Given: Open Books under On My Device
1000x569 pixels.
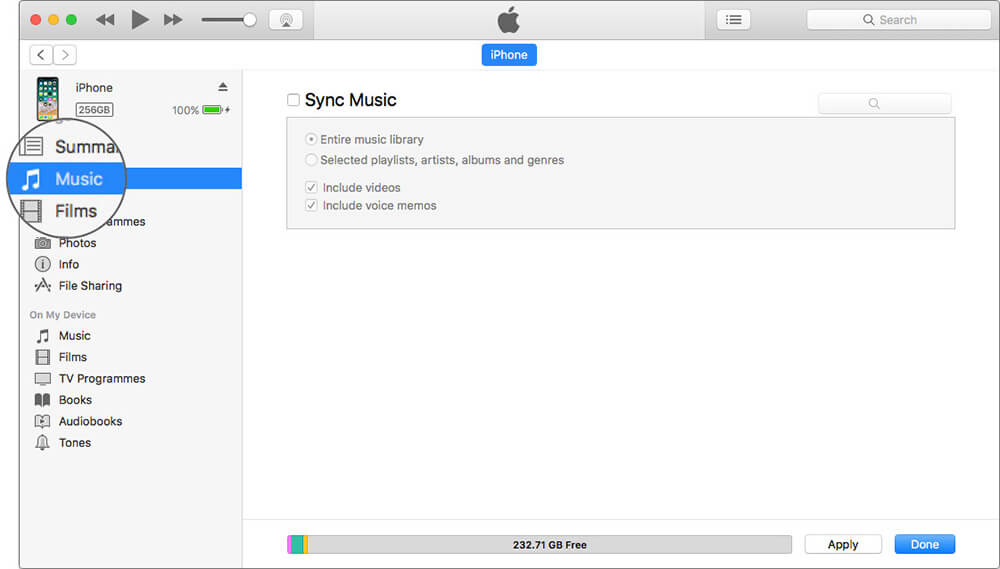Looking at the screenshot, I should (75, 400).
